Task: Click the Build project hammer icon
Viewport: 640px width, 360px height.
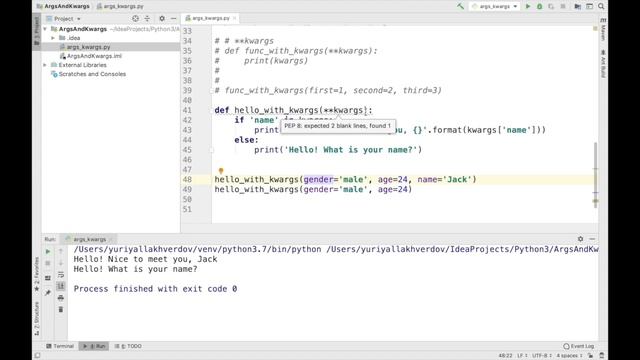Action: tap(460, 6)
